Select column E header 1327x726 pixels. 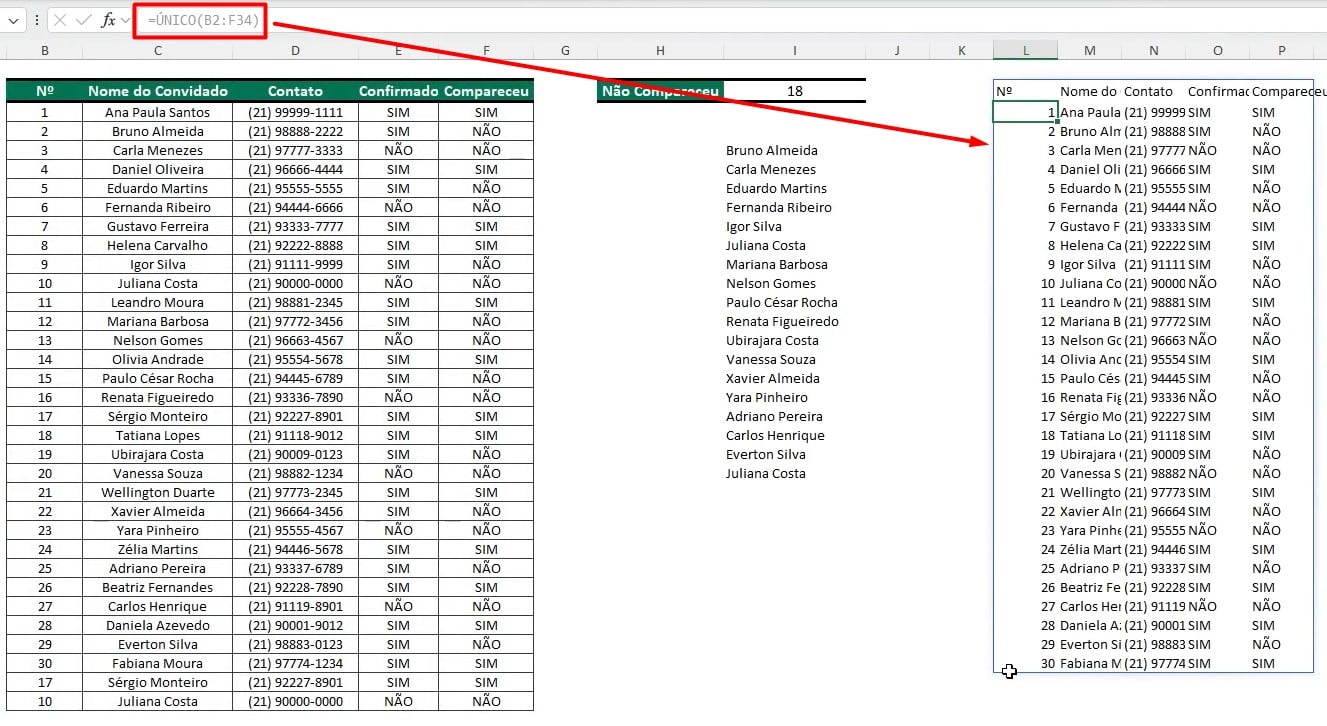(398, 50)
